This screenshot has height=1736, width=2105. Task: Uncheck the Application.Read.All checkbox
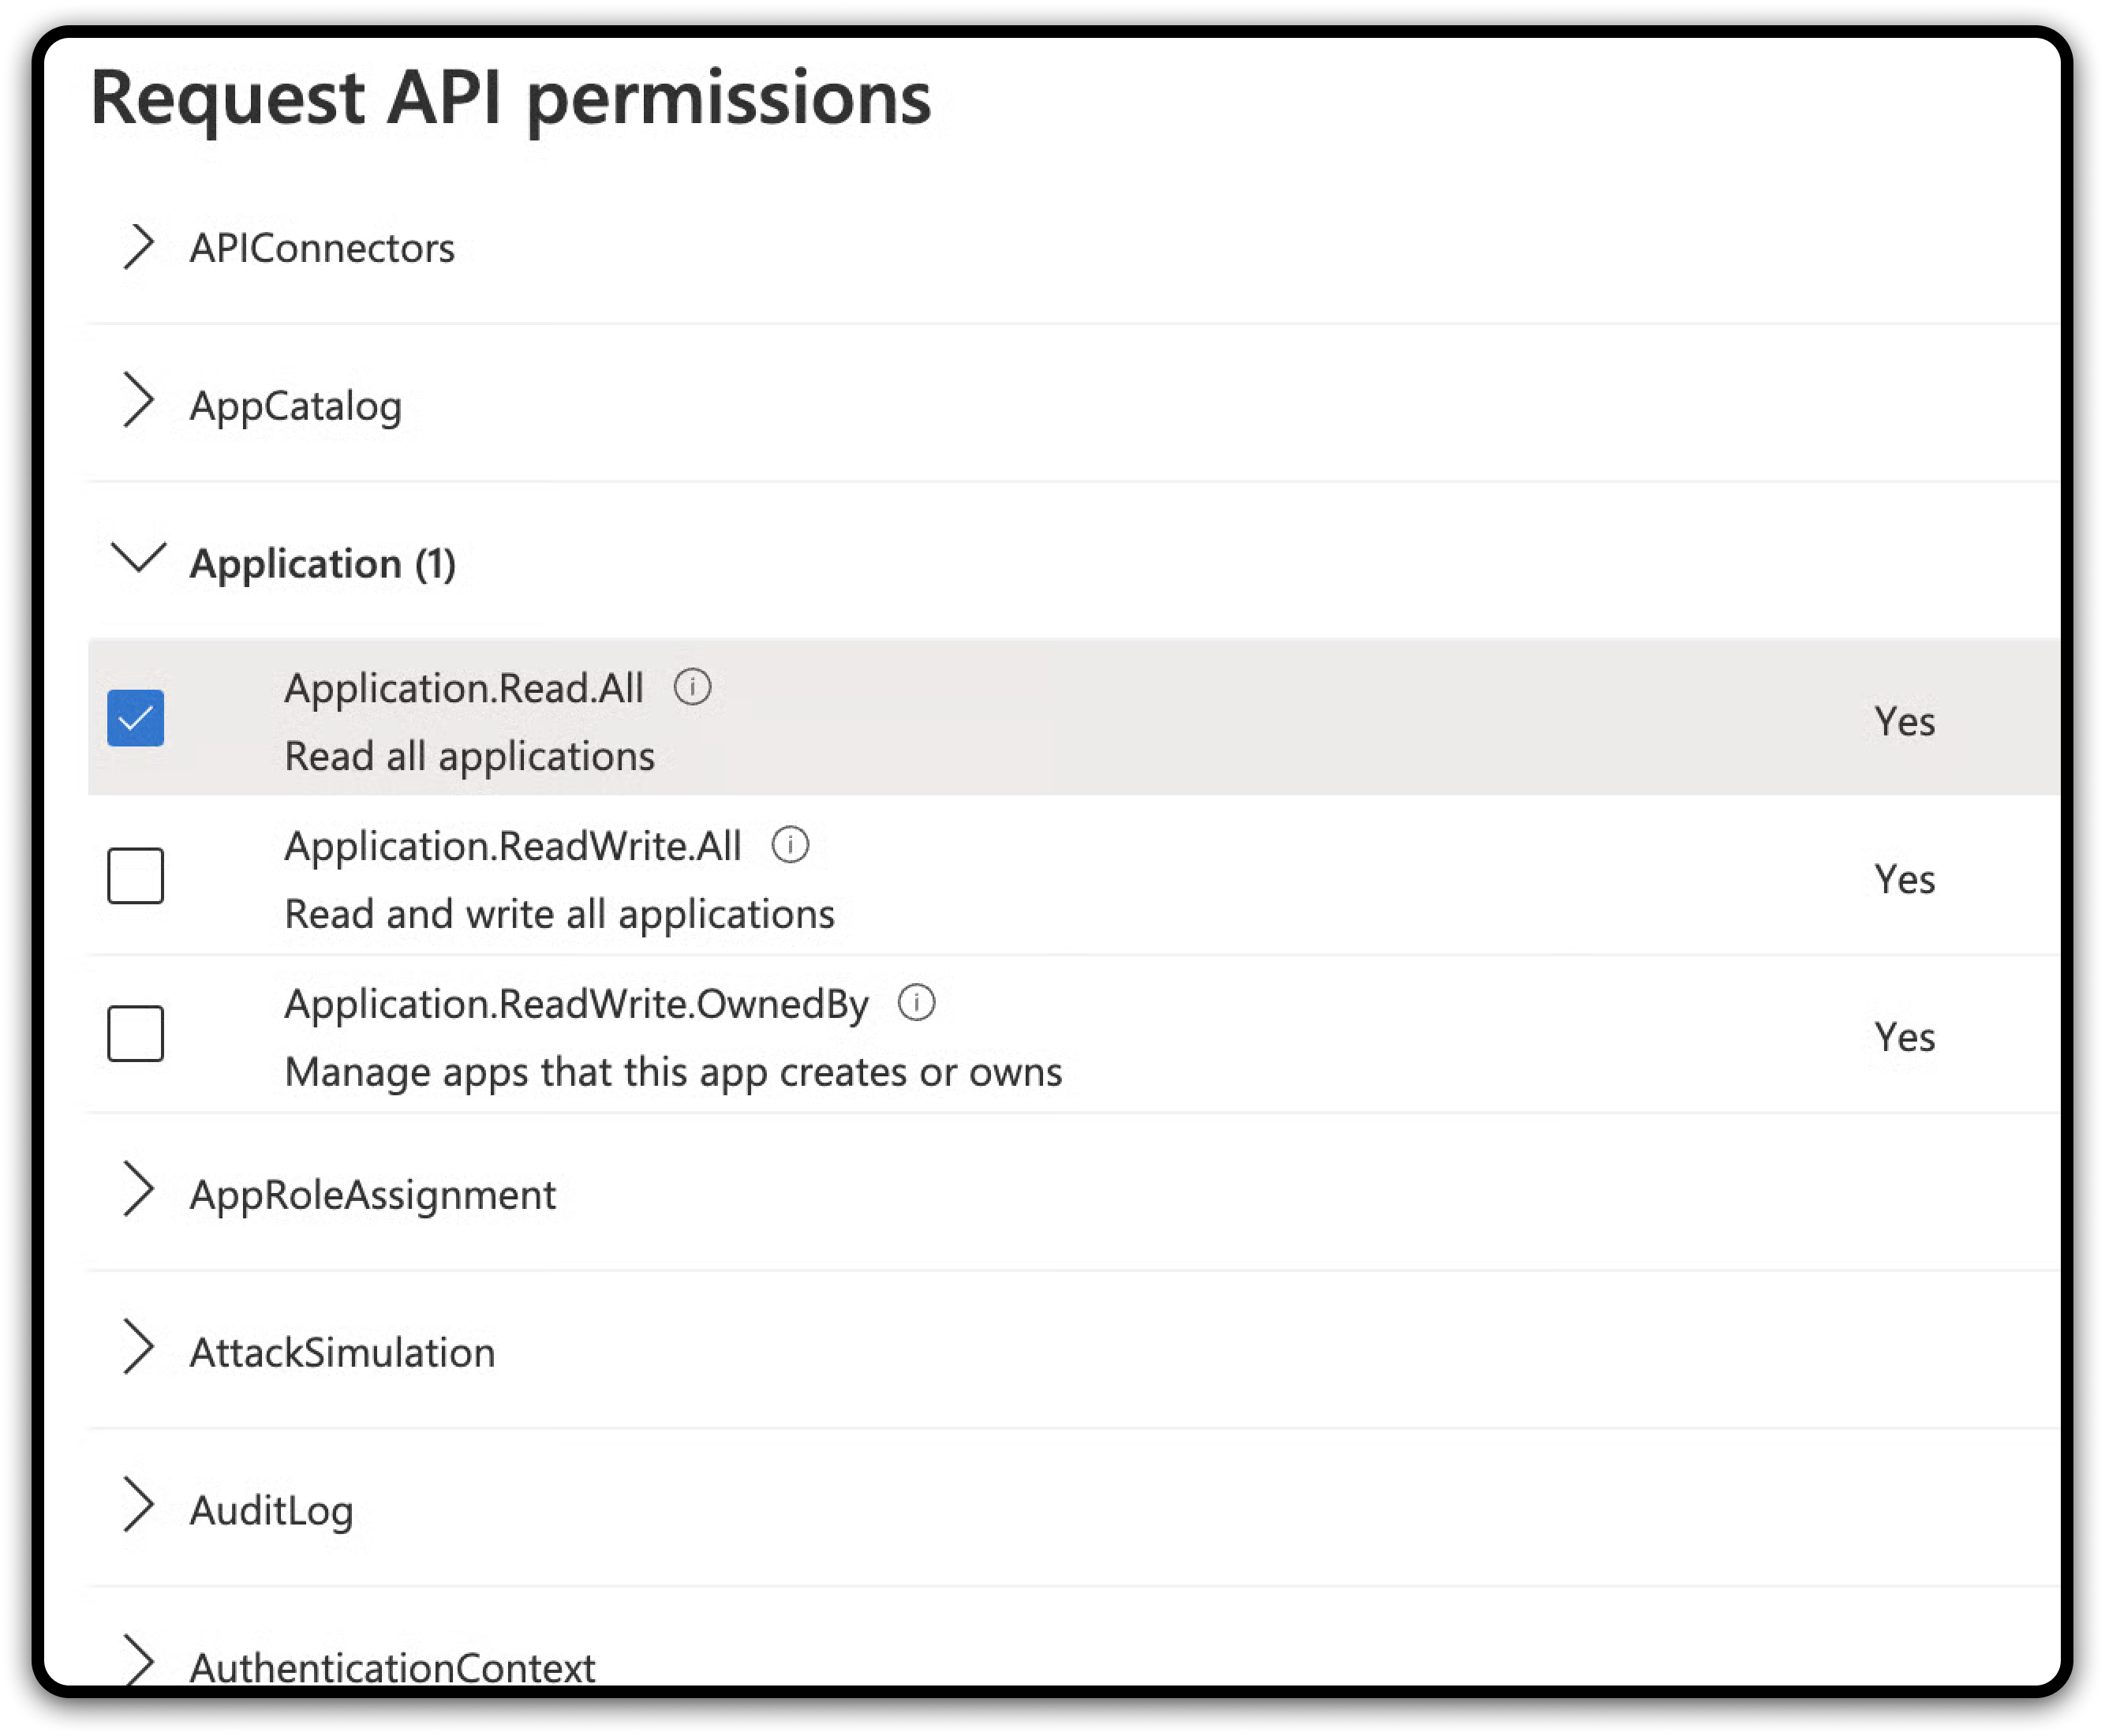[136, 718]
